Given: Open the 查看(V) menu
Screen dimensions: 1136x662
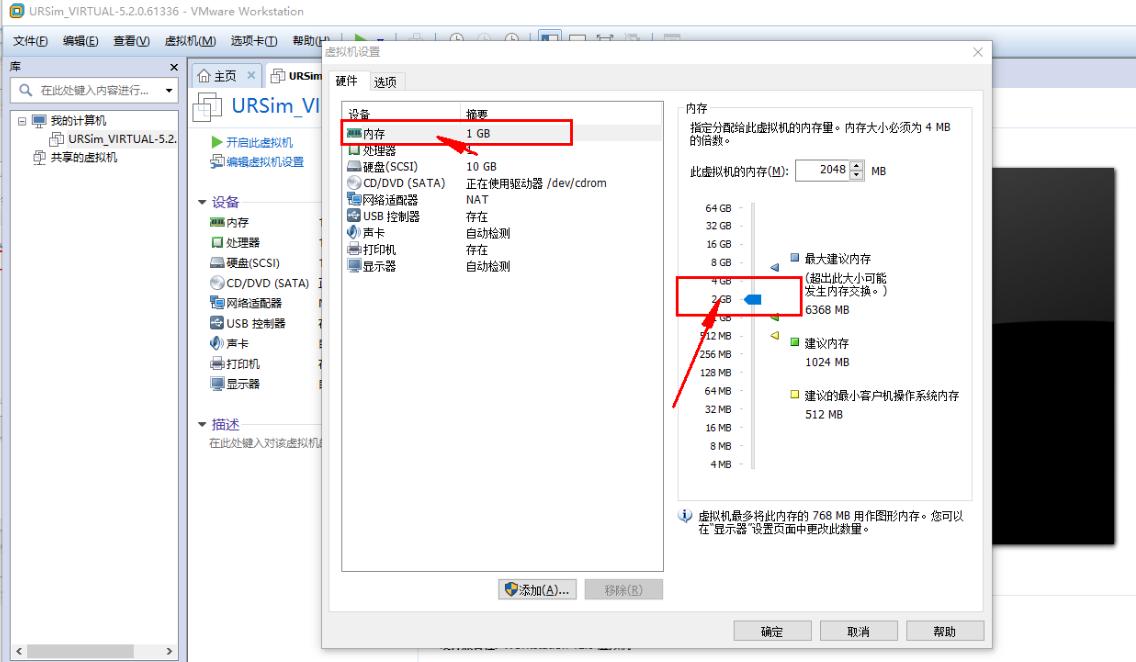Looking at the screenshot, I should point(131,41).
